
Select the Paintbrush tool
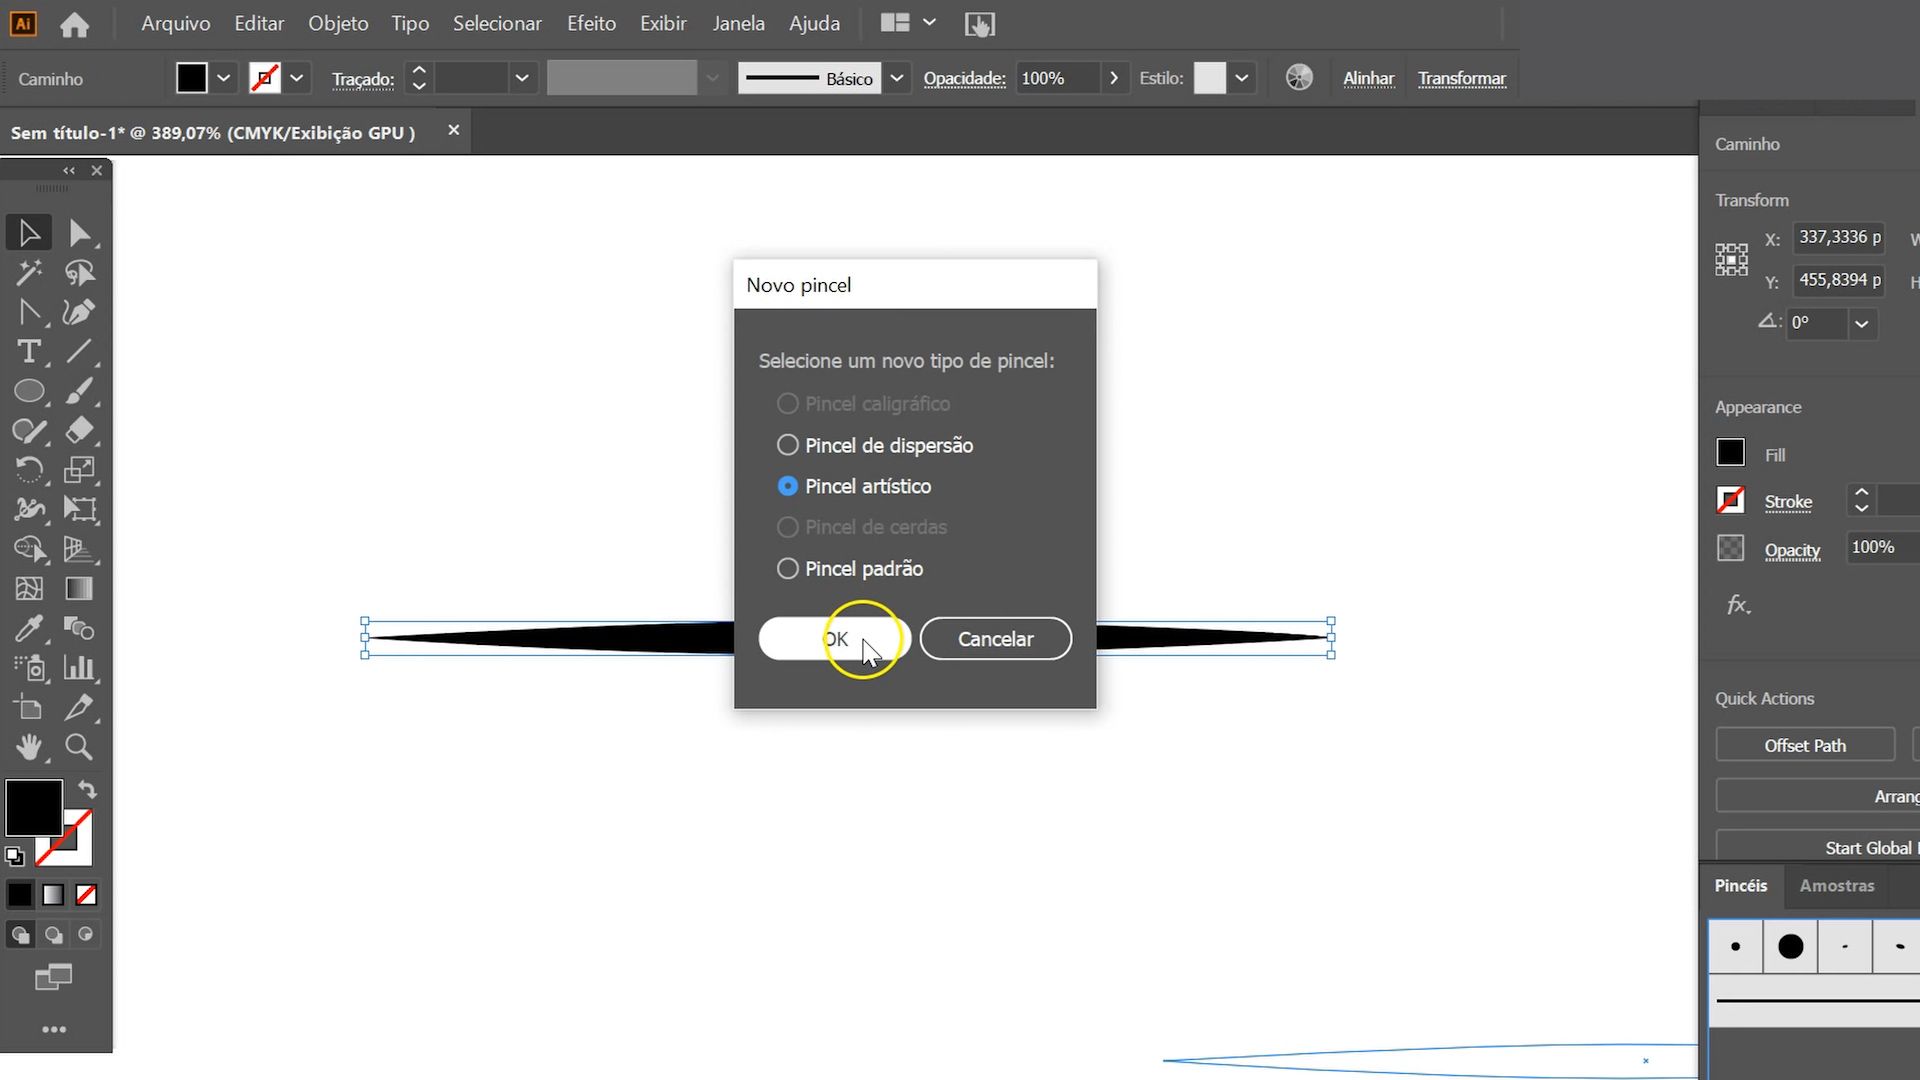pyautogui.click(x=80, y=391)
